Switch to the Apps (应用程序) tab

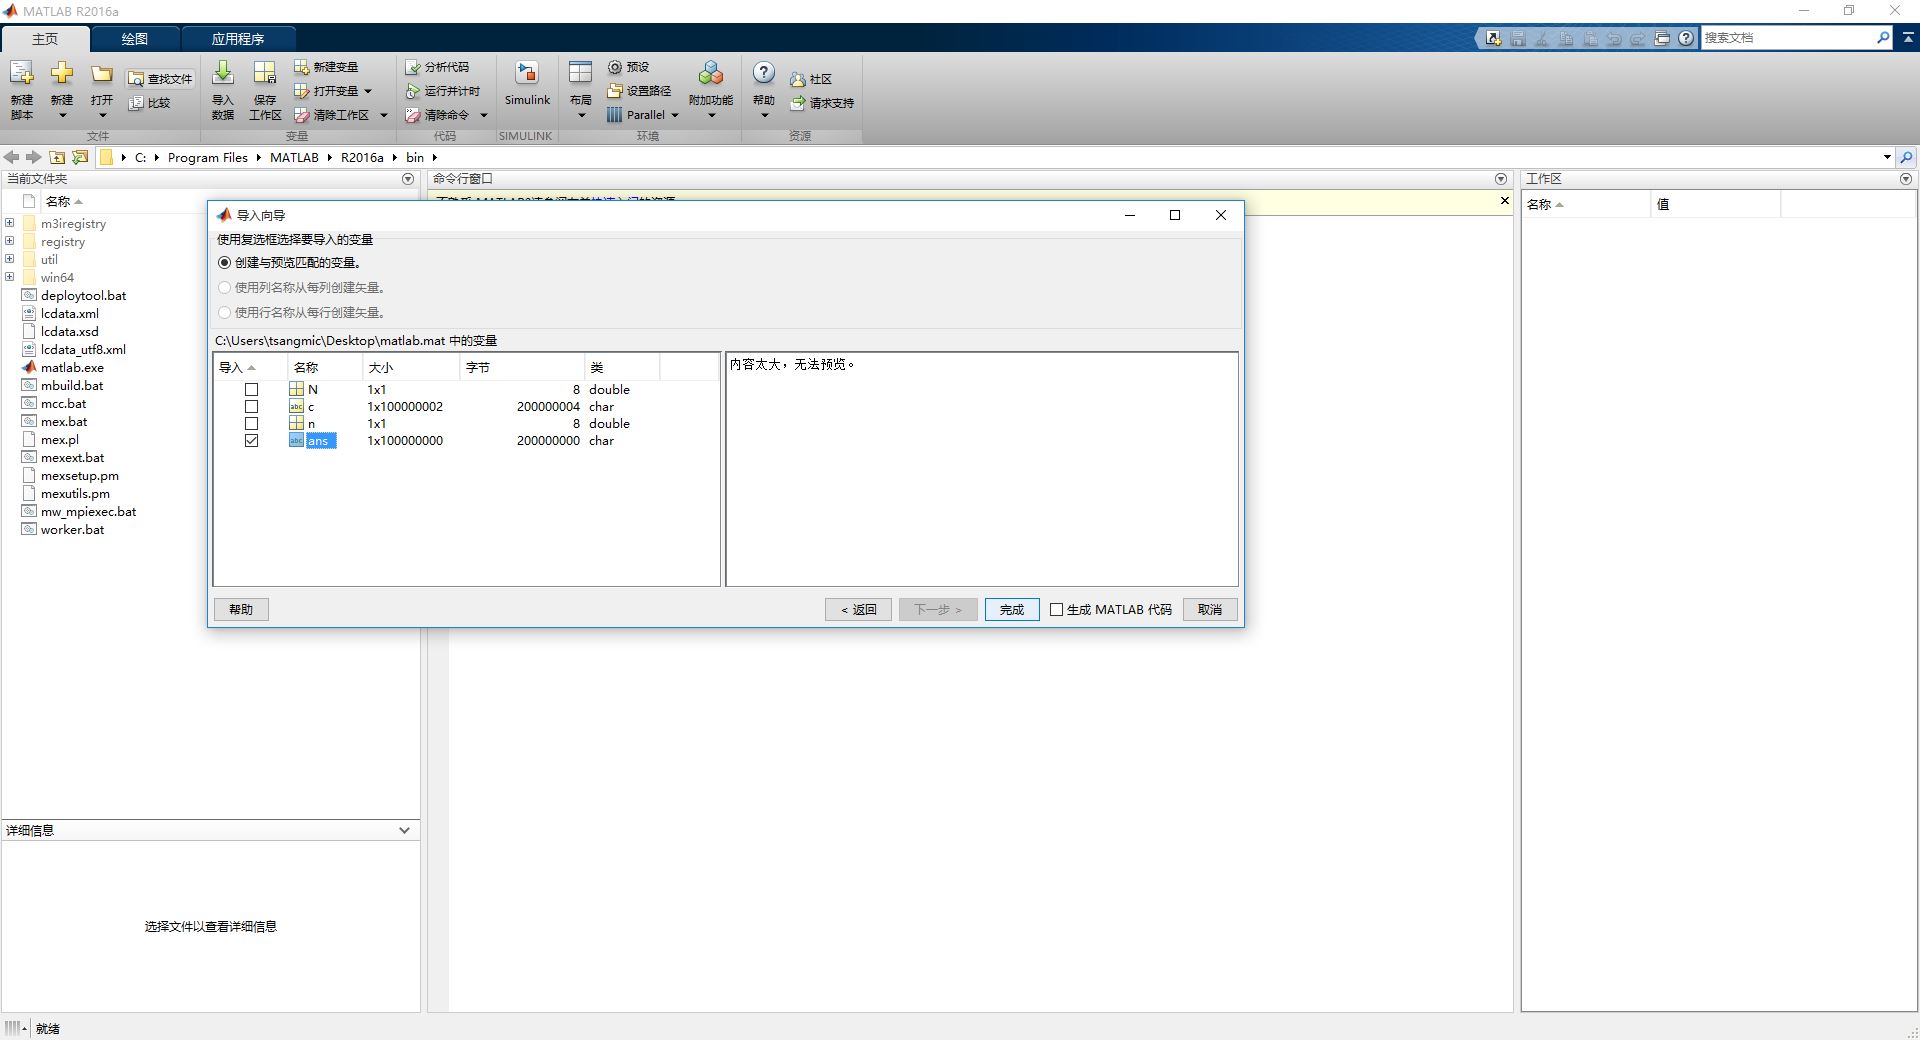pyautogui.click(x=238, y=39)
